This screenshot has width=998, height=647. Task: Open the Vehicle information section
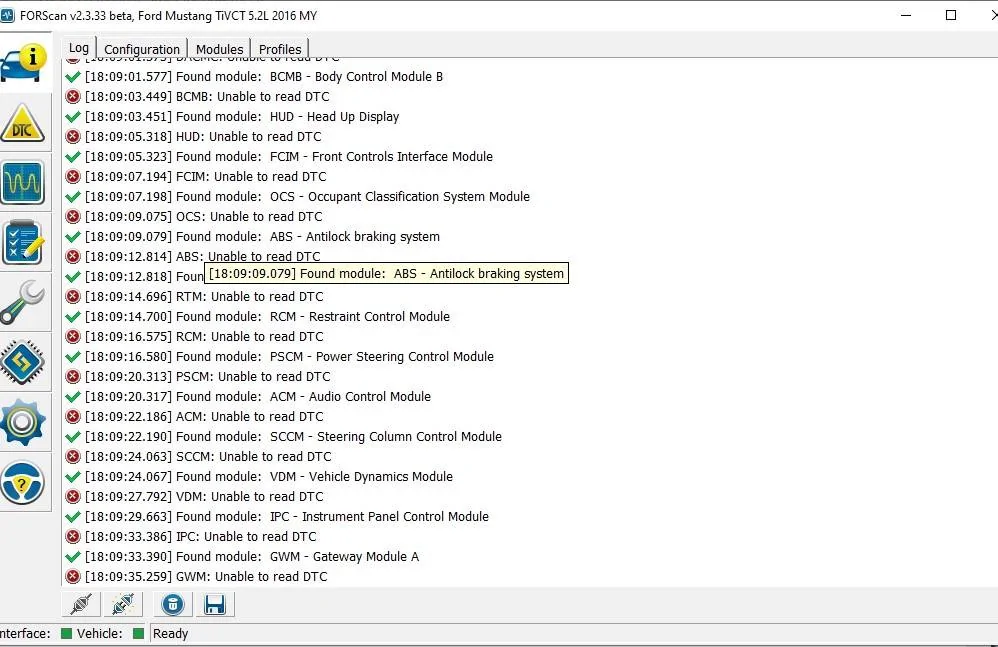coord(24,62)
